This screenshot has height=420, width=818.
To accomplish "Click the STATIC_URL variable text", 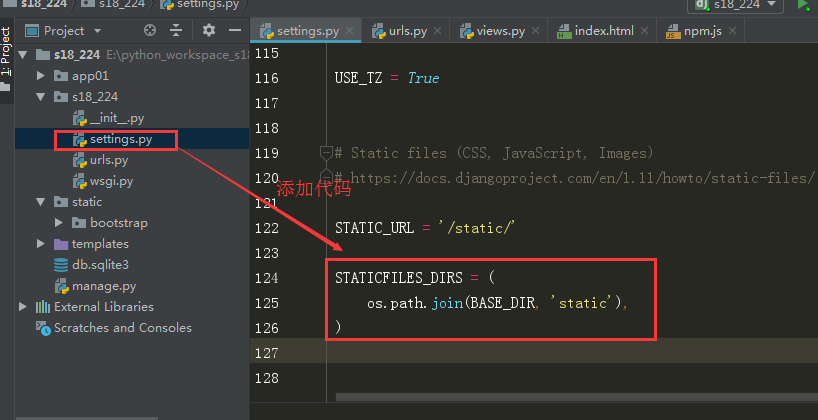I will (x=375, y=228).
